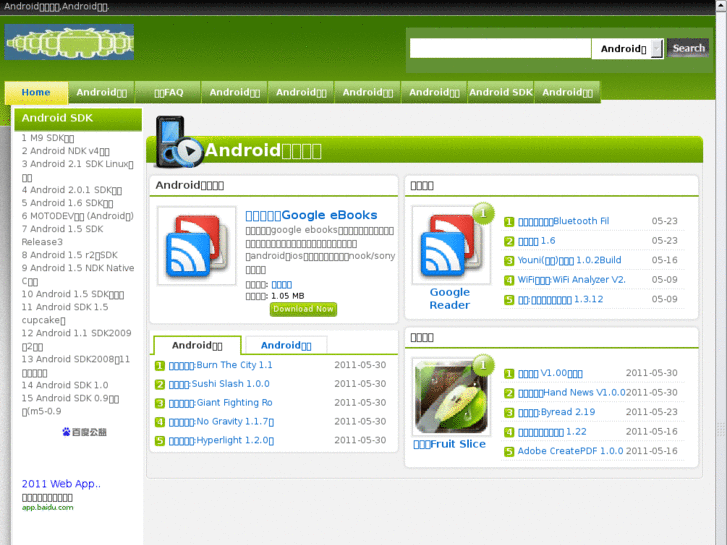
Task: Open the last Android navigation tab
Action: click(x=568, y=92)
